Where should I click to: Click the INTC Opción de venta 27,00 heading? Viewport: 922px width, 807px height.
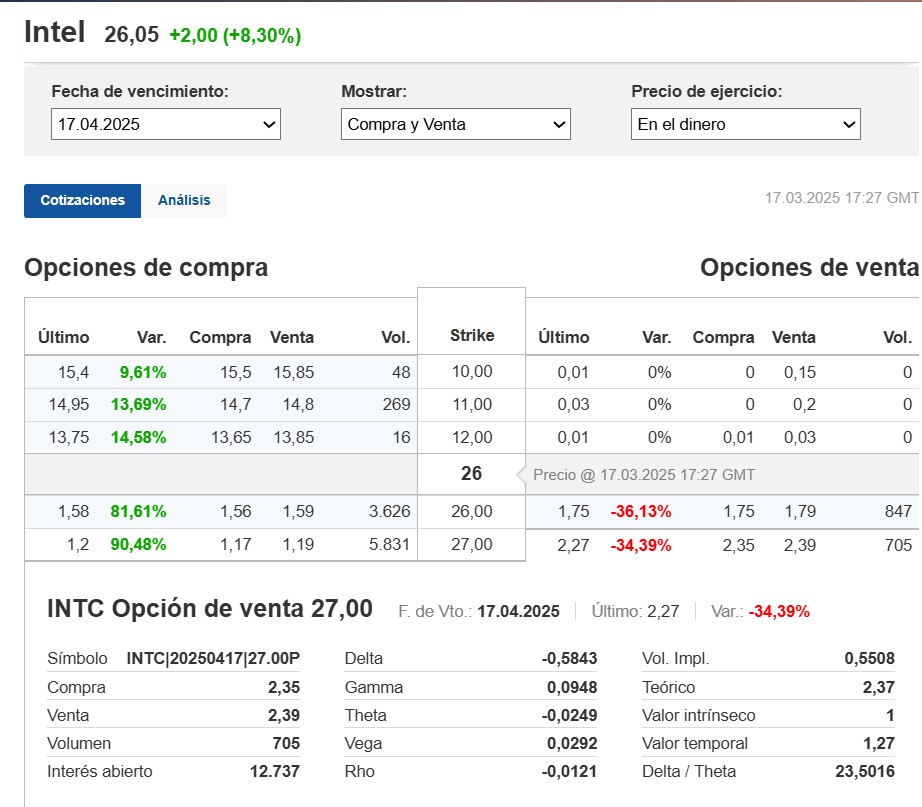[210, 609]
